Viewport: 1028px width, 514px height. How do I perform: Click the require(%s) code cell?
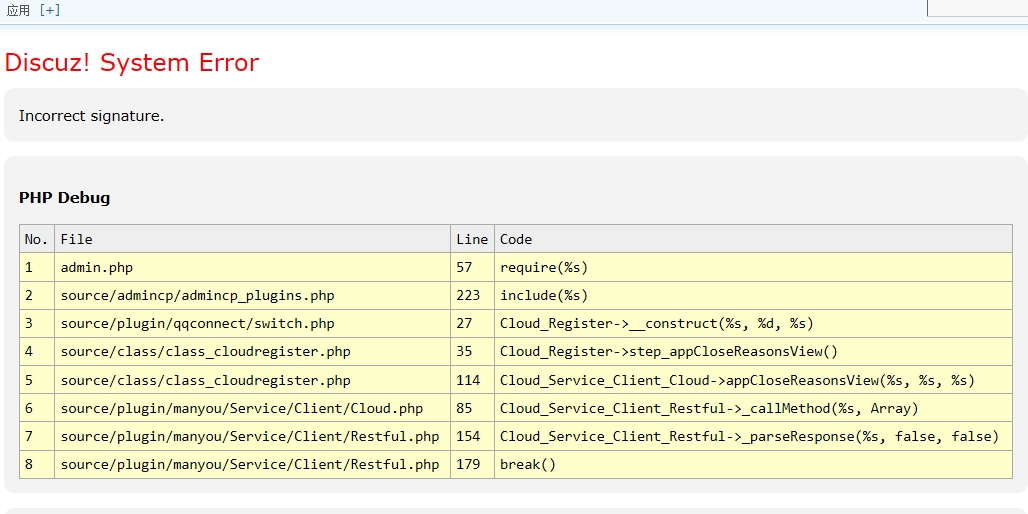click(544, 267)
